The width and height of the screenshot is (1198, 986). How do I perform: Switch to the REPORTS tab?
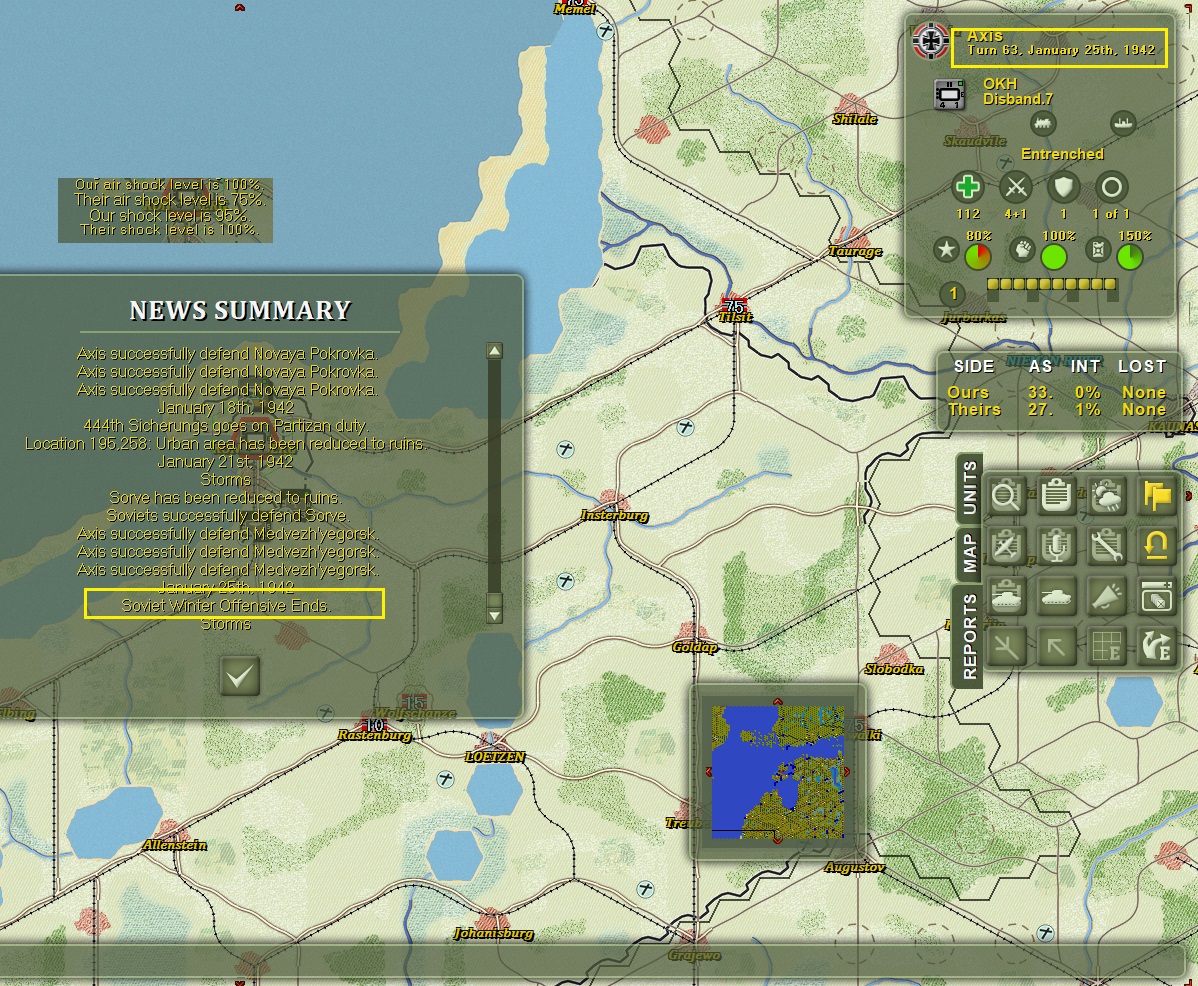[x=970, y=637]
